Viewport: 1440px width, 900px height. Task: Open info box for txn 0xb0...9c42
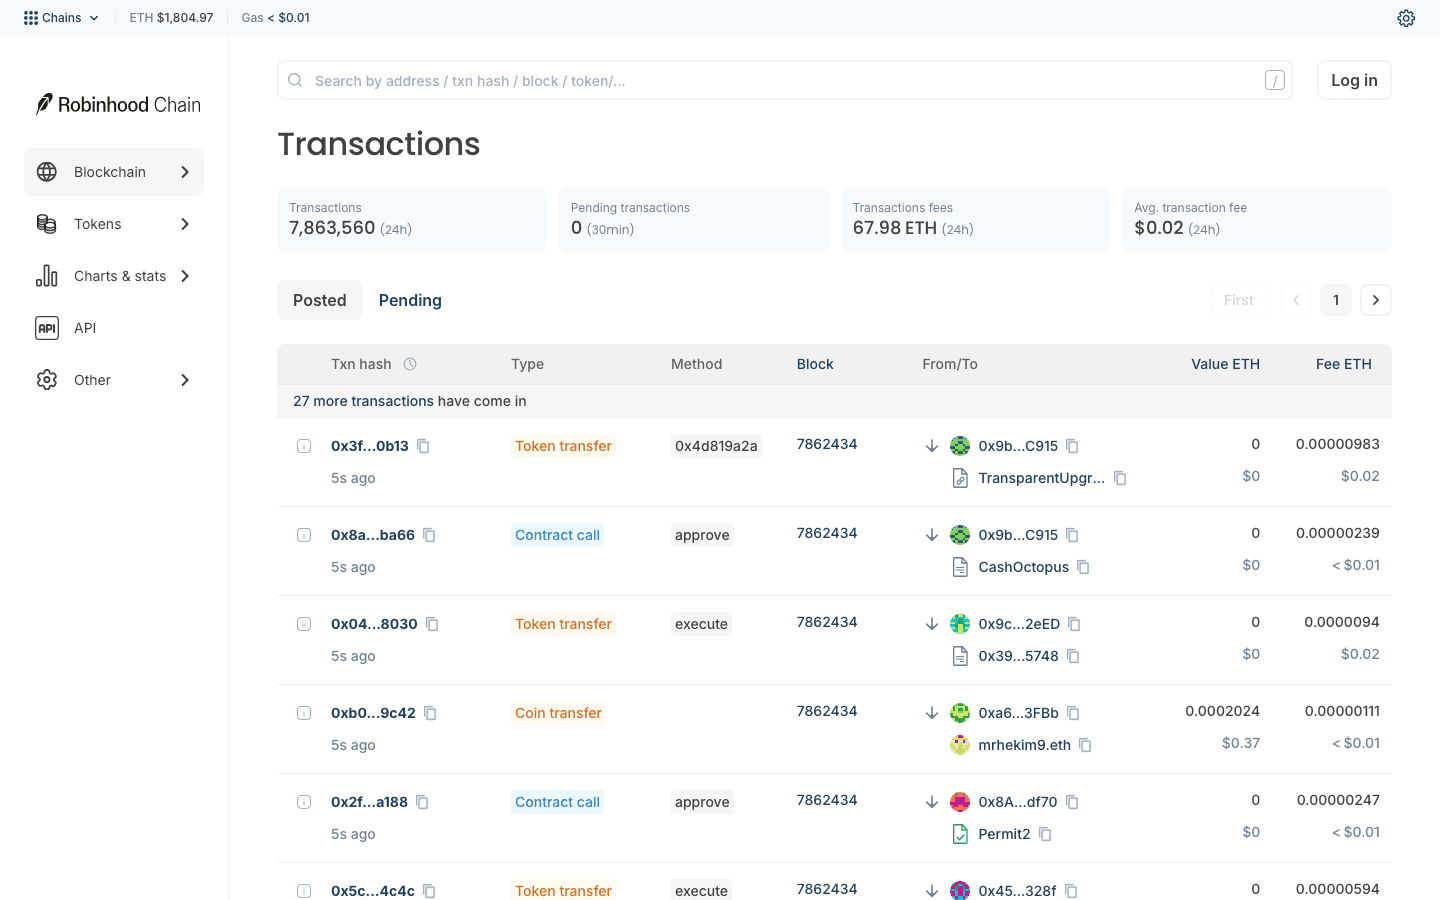coord(304,713)
